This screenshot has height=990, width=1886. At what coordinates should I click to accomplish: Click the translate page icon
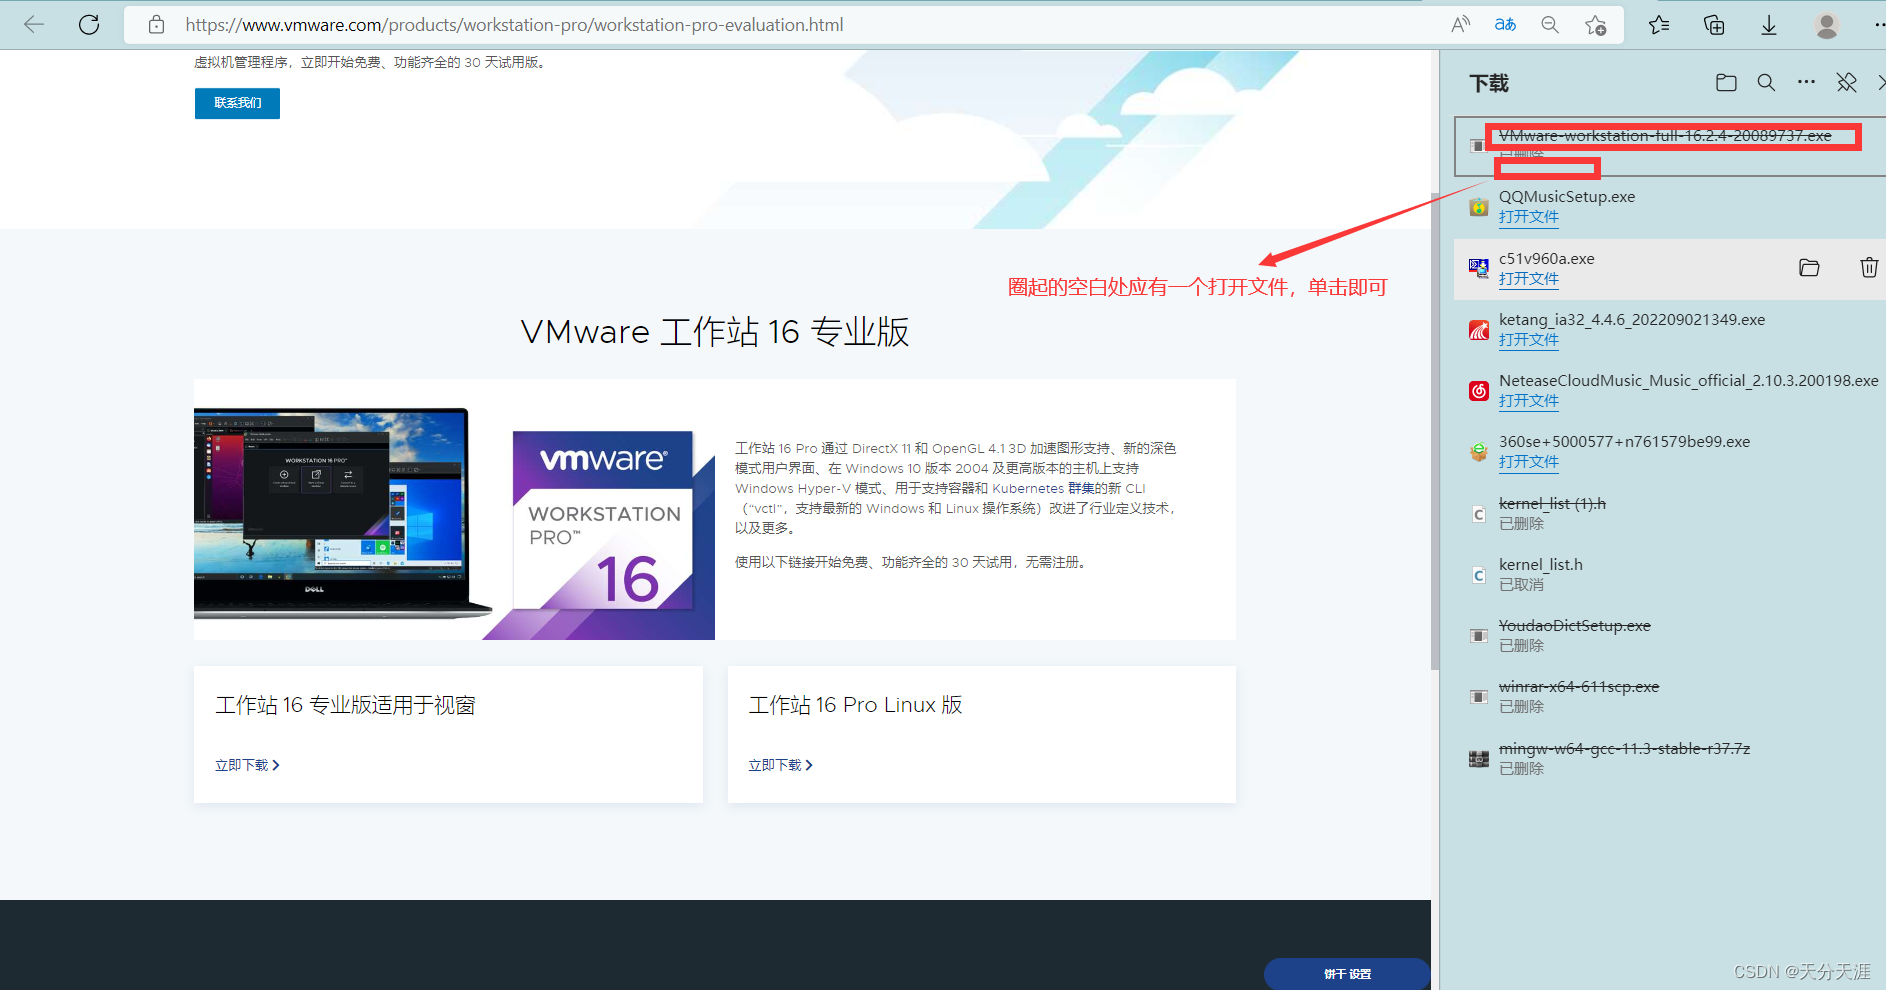tap(1505, 25)
